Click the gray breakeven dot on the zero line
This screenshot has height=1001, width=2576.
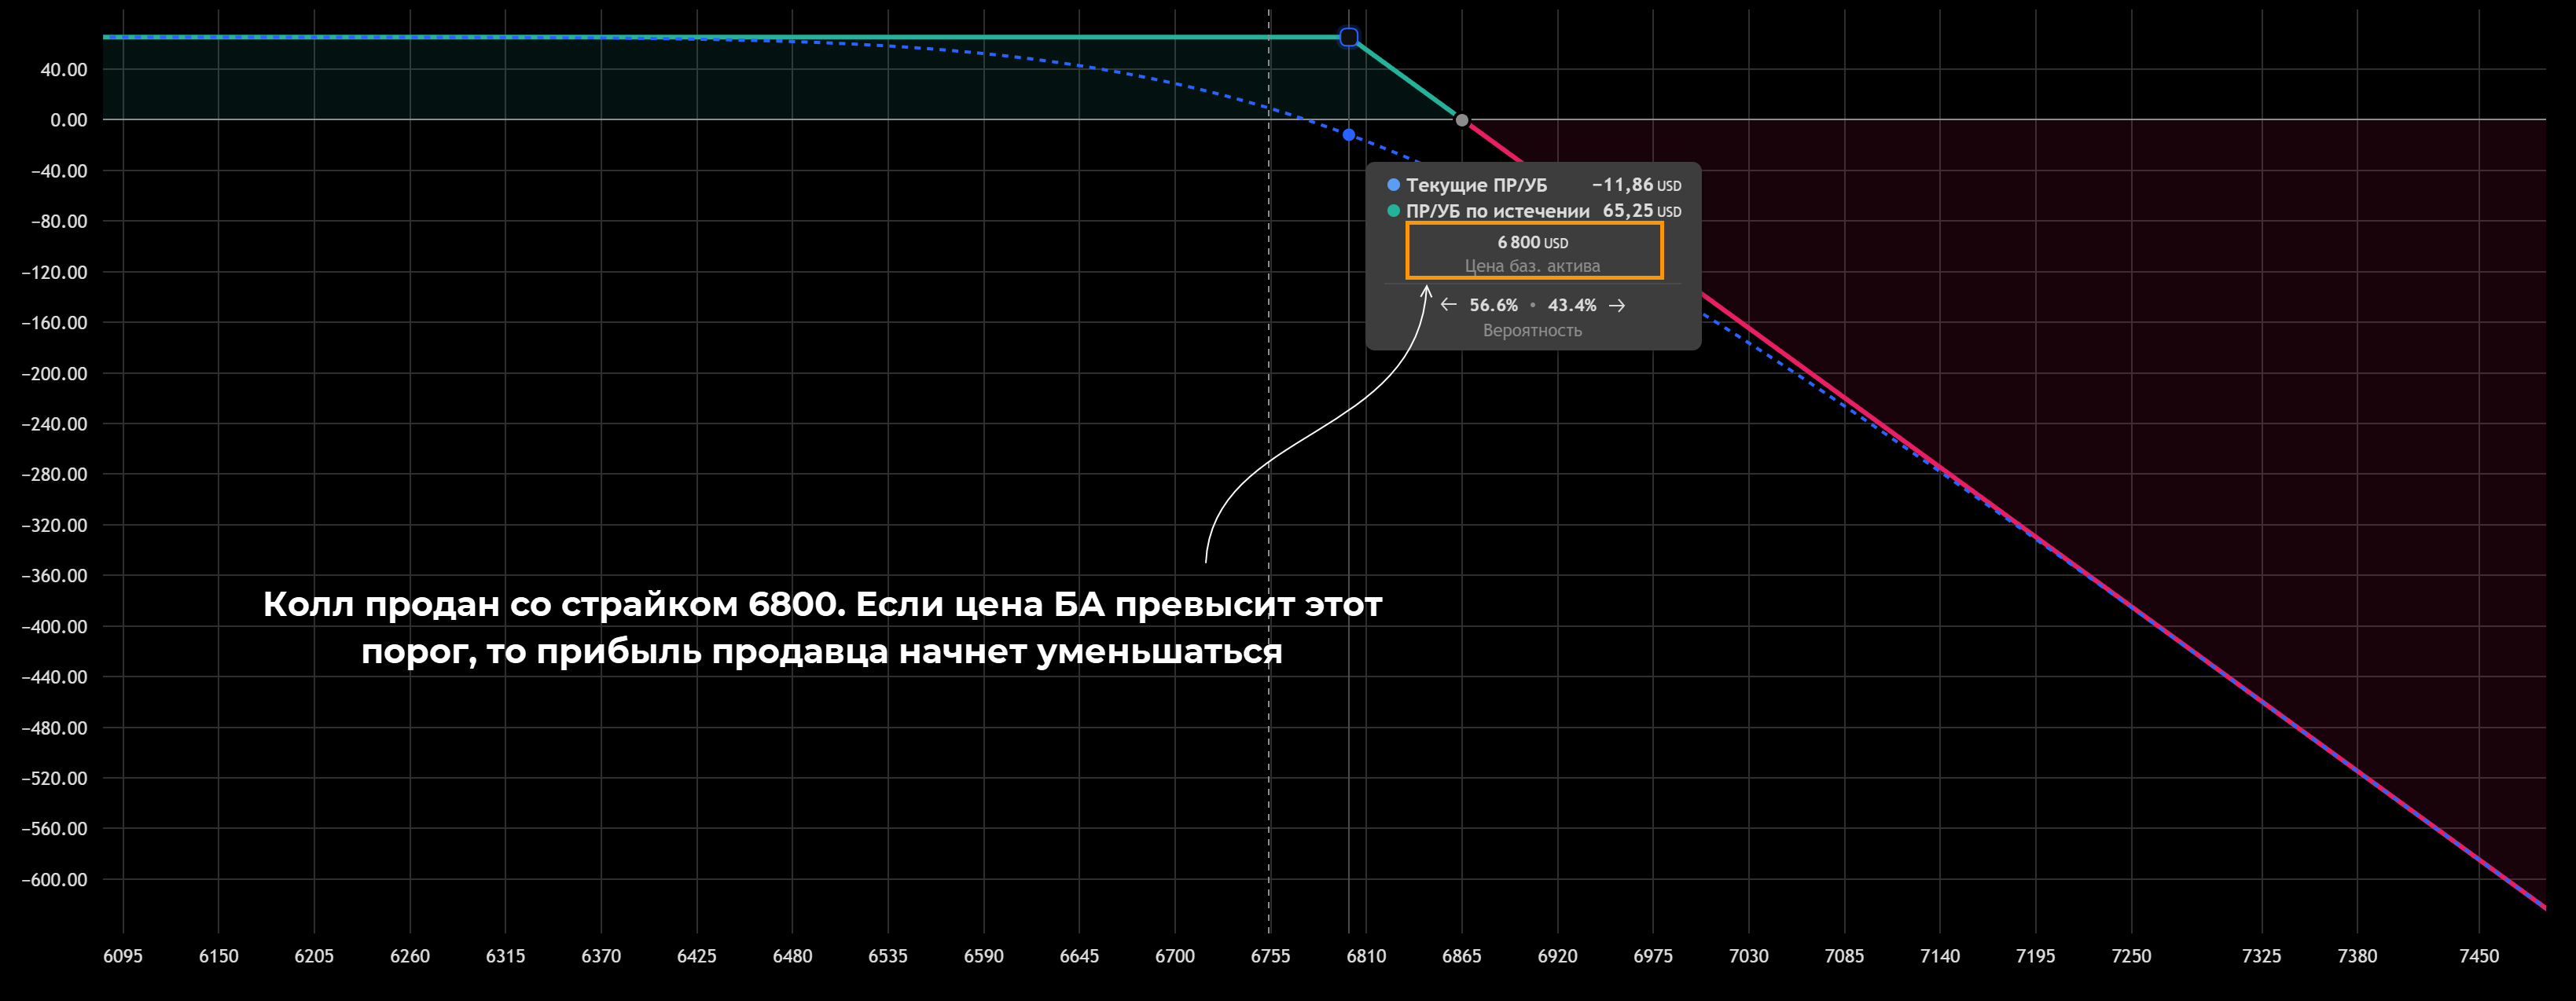1462,120
